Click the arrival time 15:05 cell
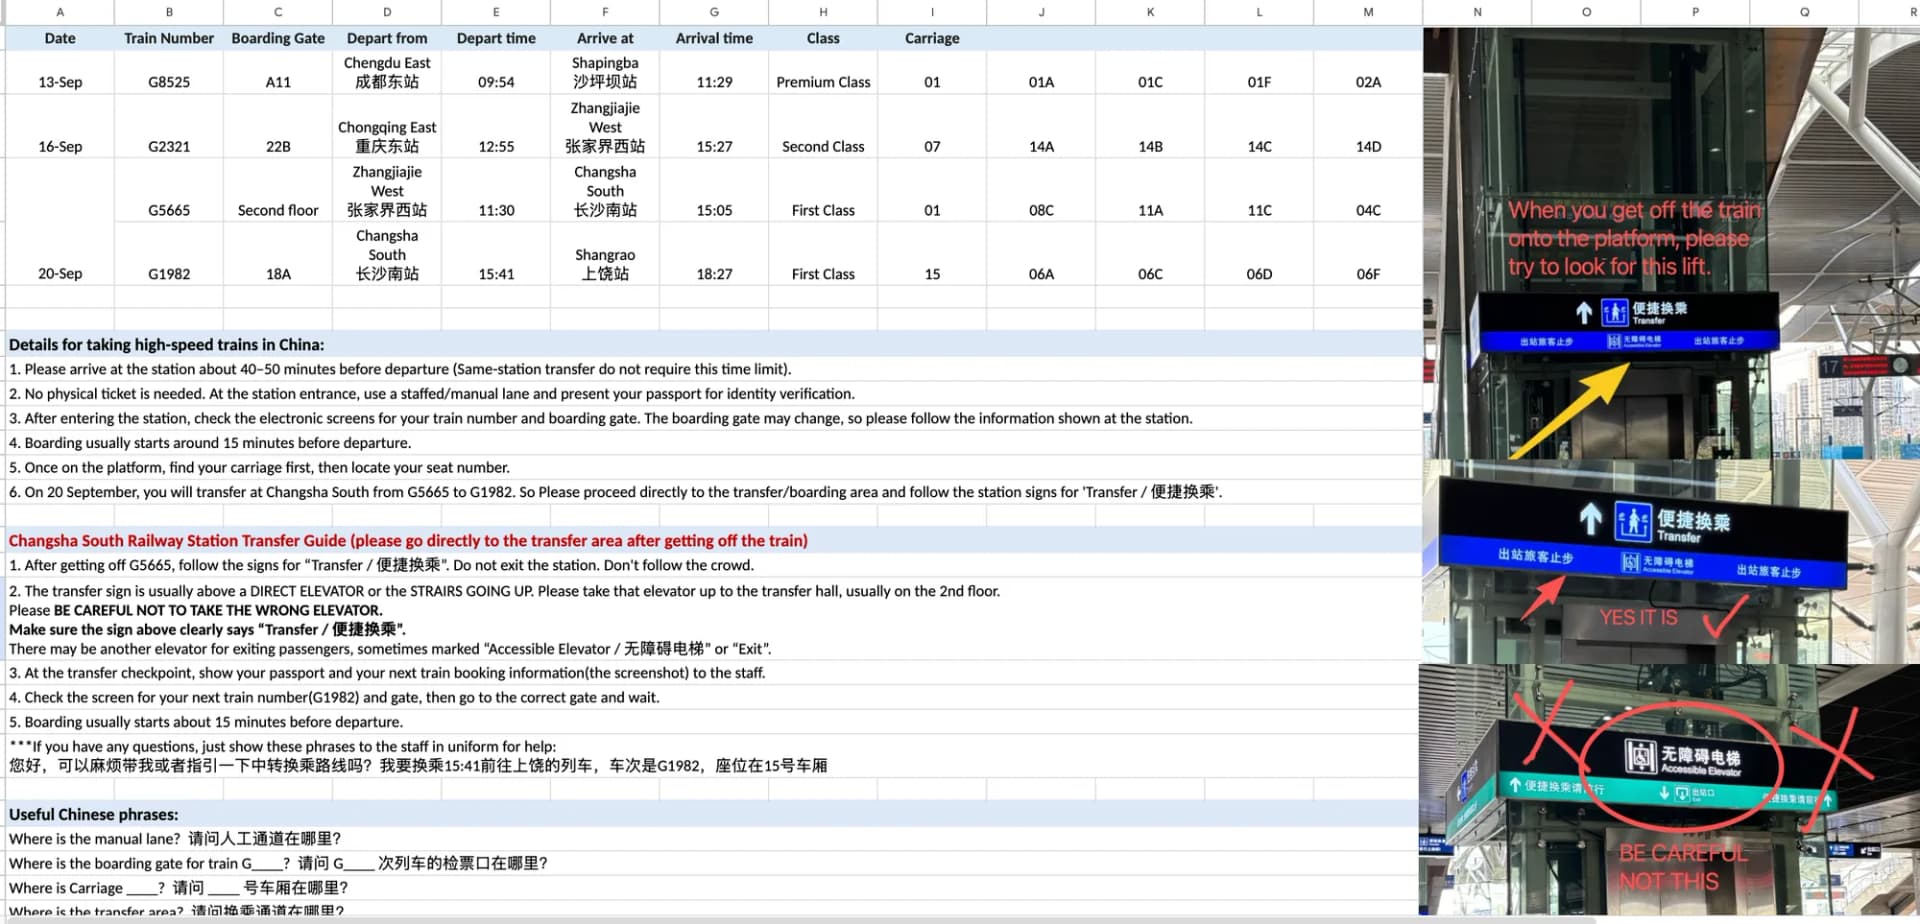1920x924 pixels. (x=714, y=190)
